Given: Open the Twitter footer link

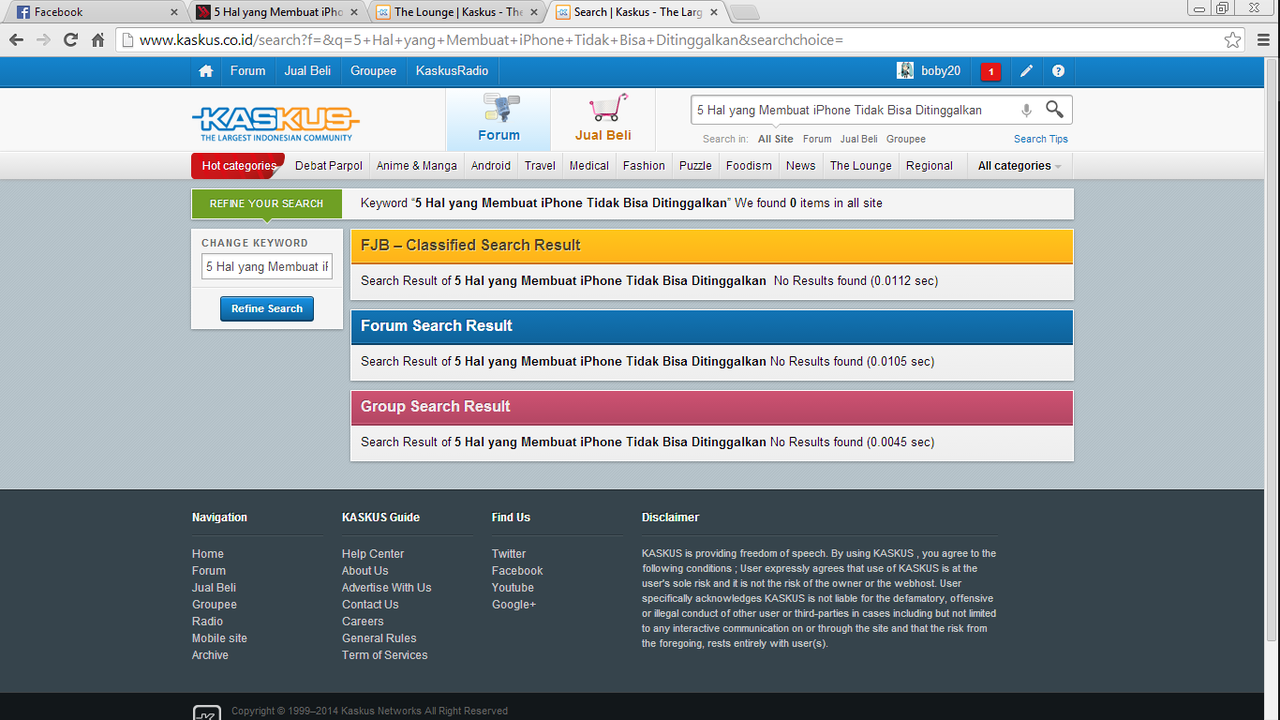Looking at the screenshot, I should (509, 554).
